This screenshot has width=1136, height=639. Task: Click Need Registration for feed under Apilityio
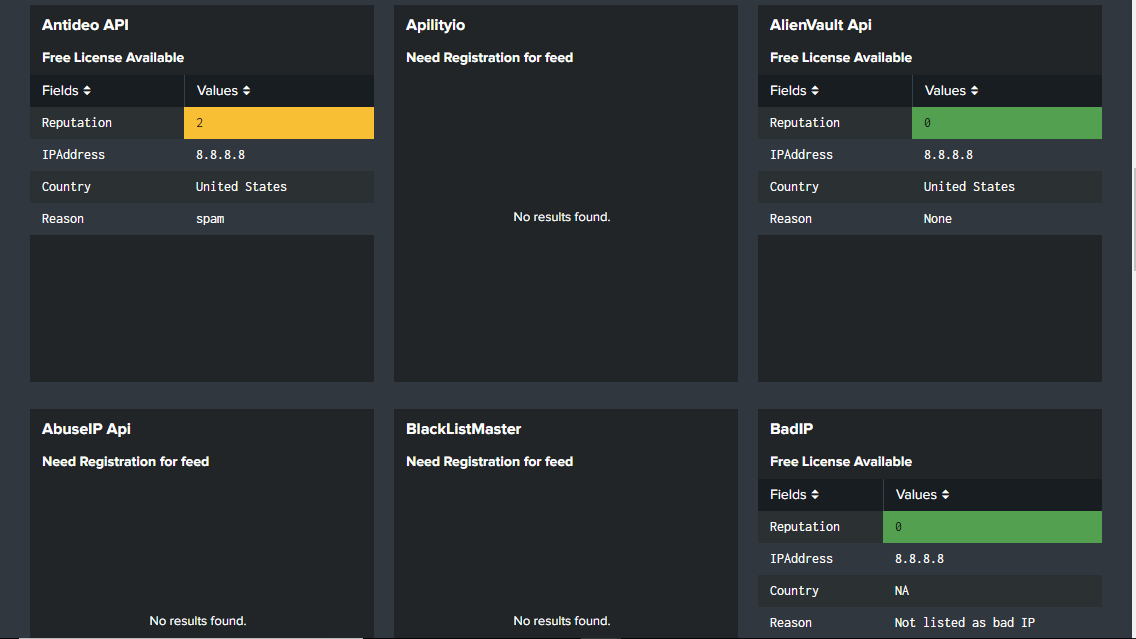pos(489,57)
